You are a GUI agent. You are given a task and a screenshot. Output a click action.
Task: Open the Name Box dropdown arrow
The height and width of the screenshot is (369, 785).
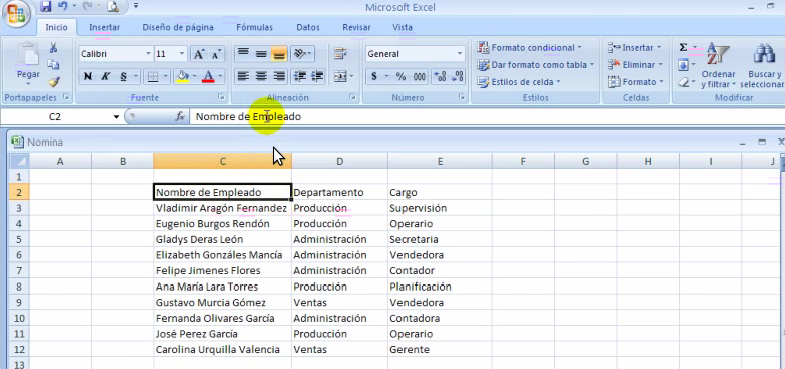116,117
